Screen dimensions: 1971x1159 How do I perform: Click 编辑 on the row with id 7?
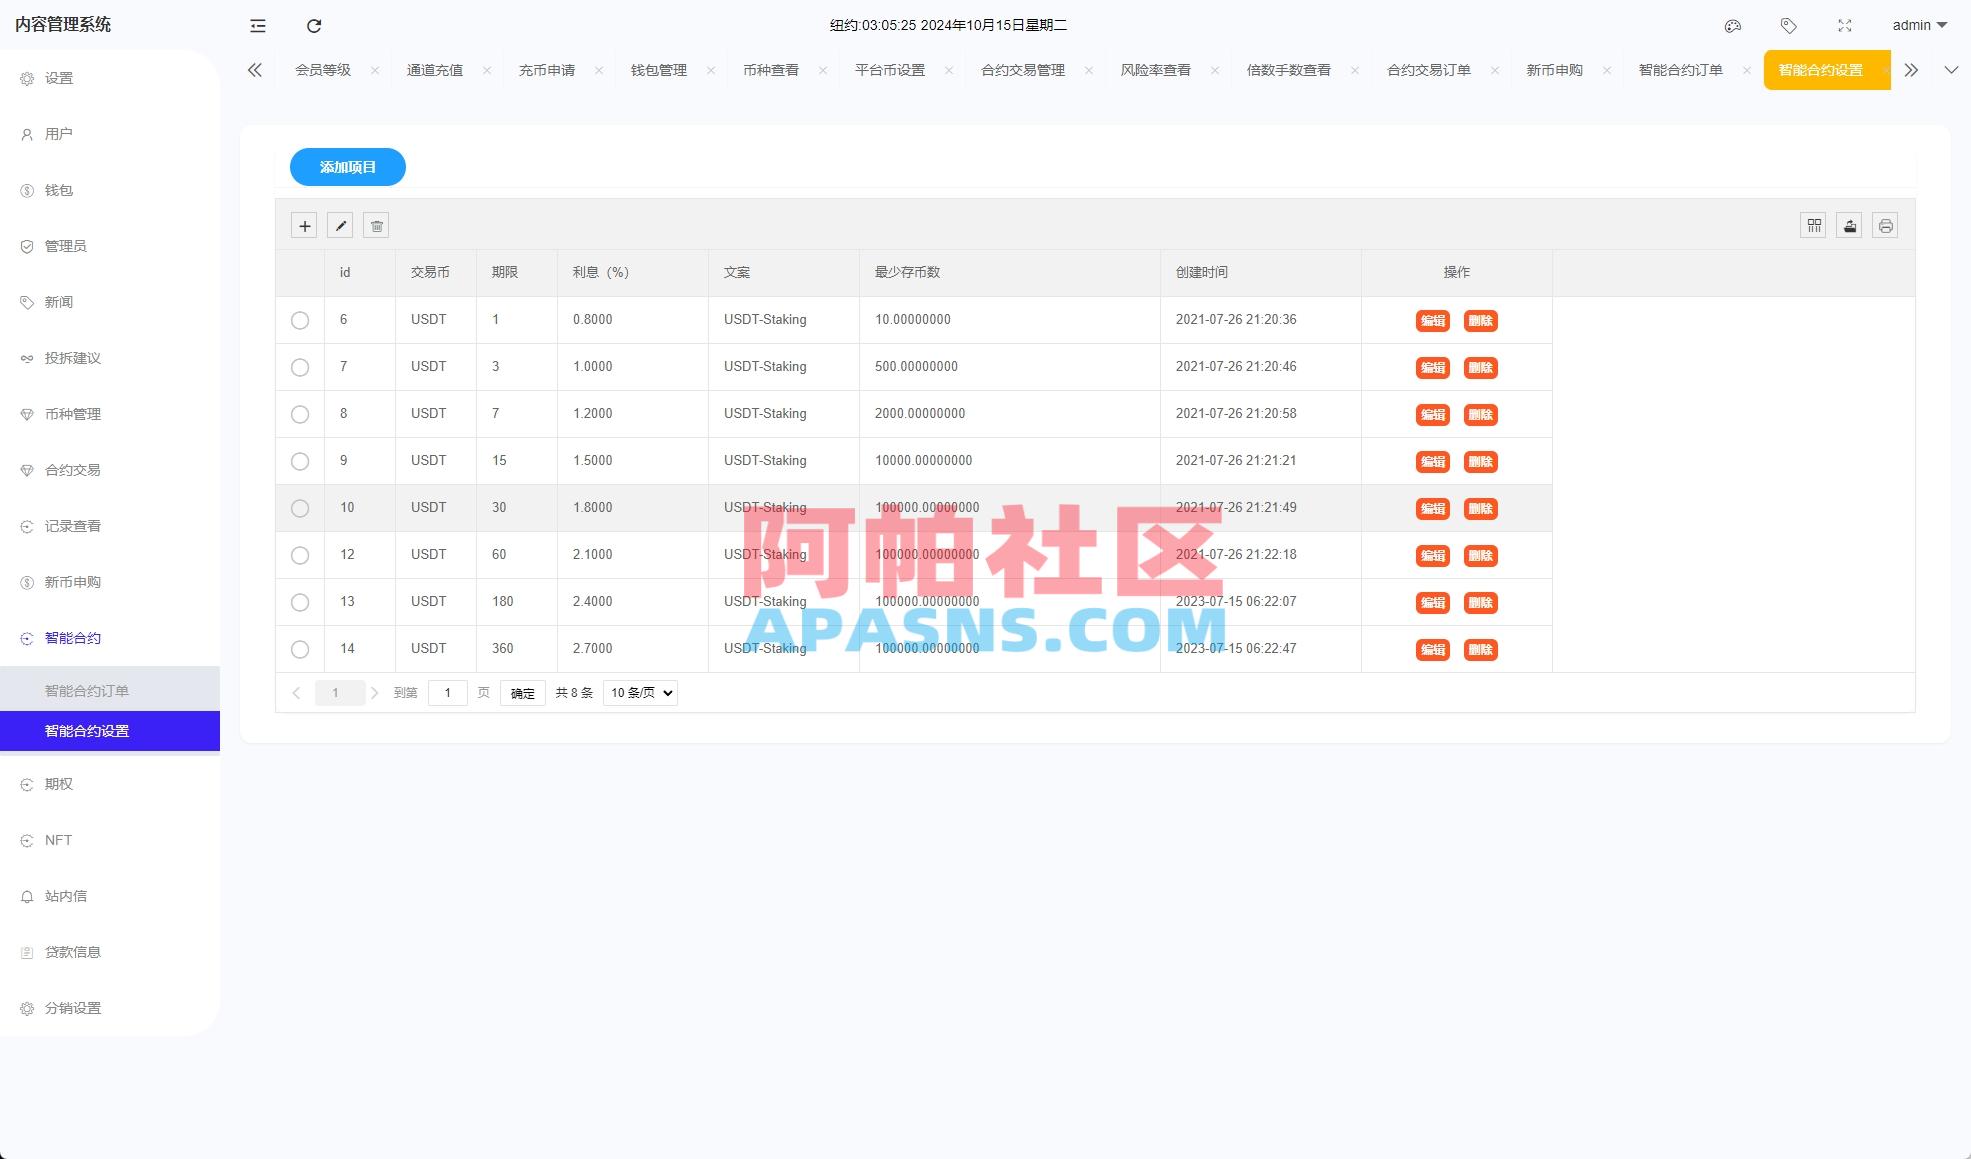pos(1431,367)
